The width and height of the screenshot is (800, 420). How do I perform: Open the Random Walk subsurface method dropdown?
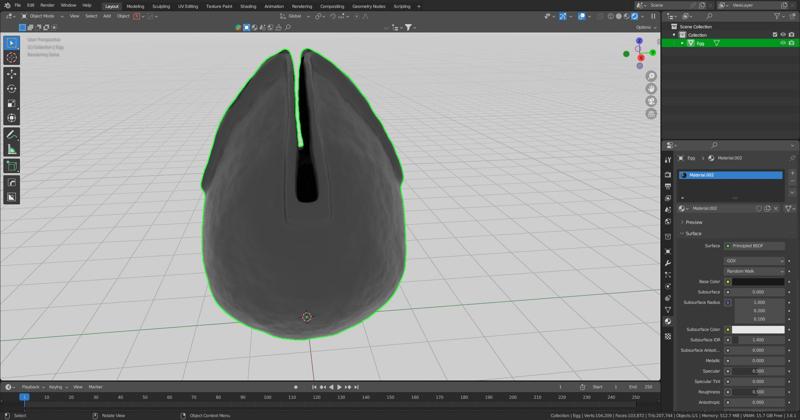[x=754, y=271]
